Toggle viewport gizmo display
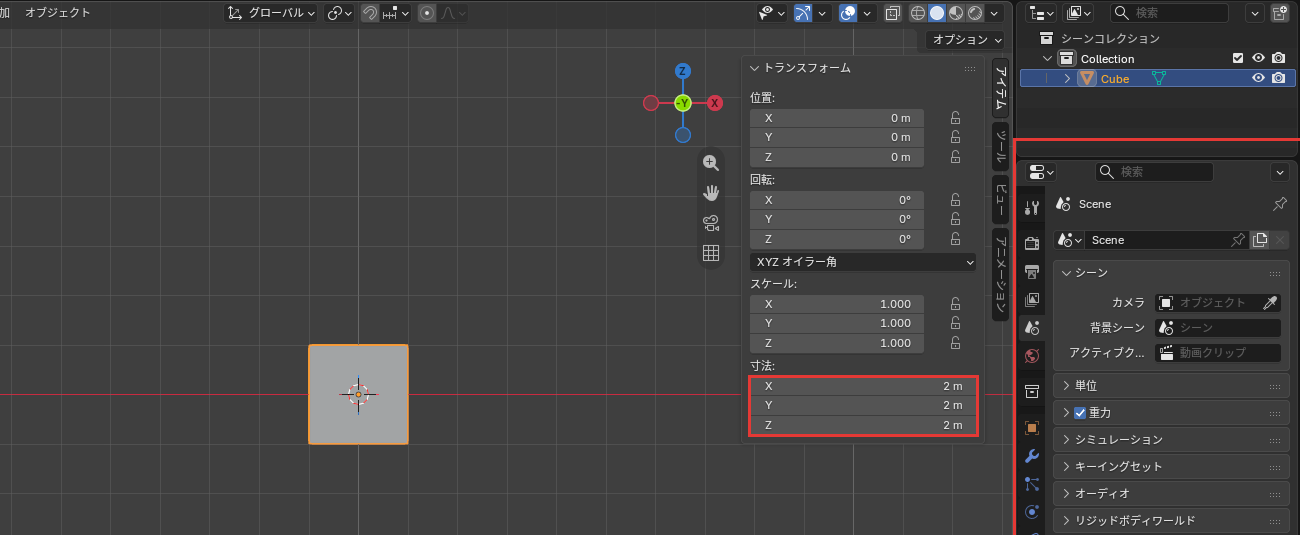This screenshot has width=1300, height=535. (803, 13)
